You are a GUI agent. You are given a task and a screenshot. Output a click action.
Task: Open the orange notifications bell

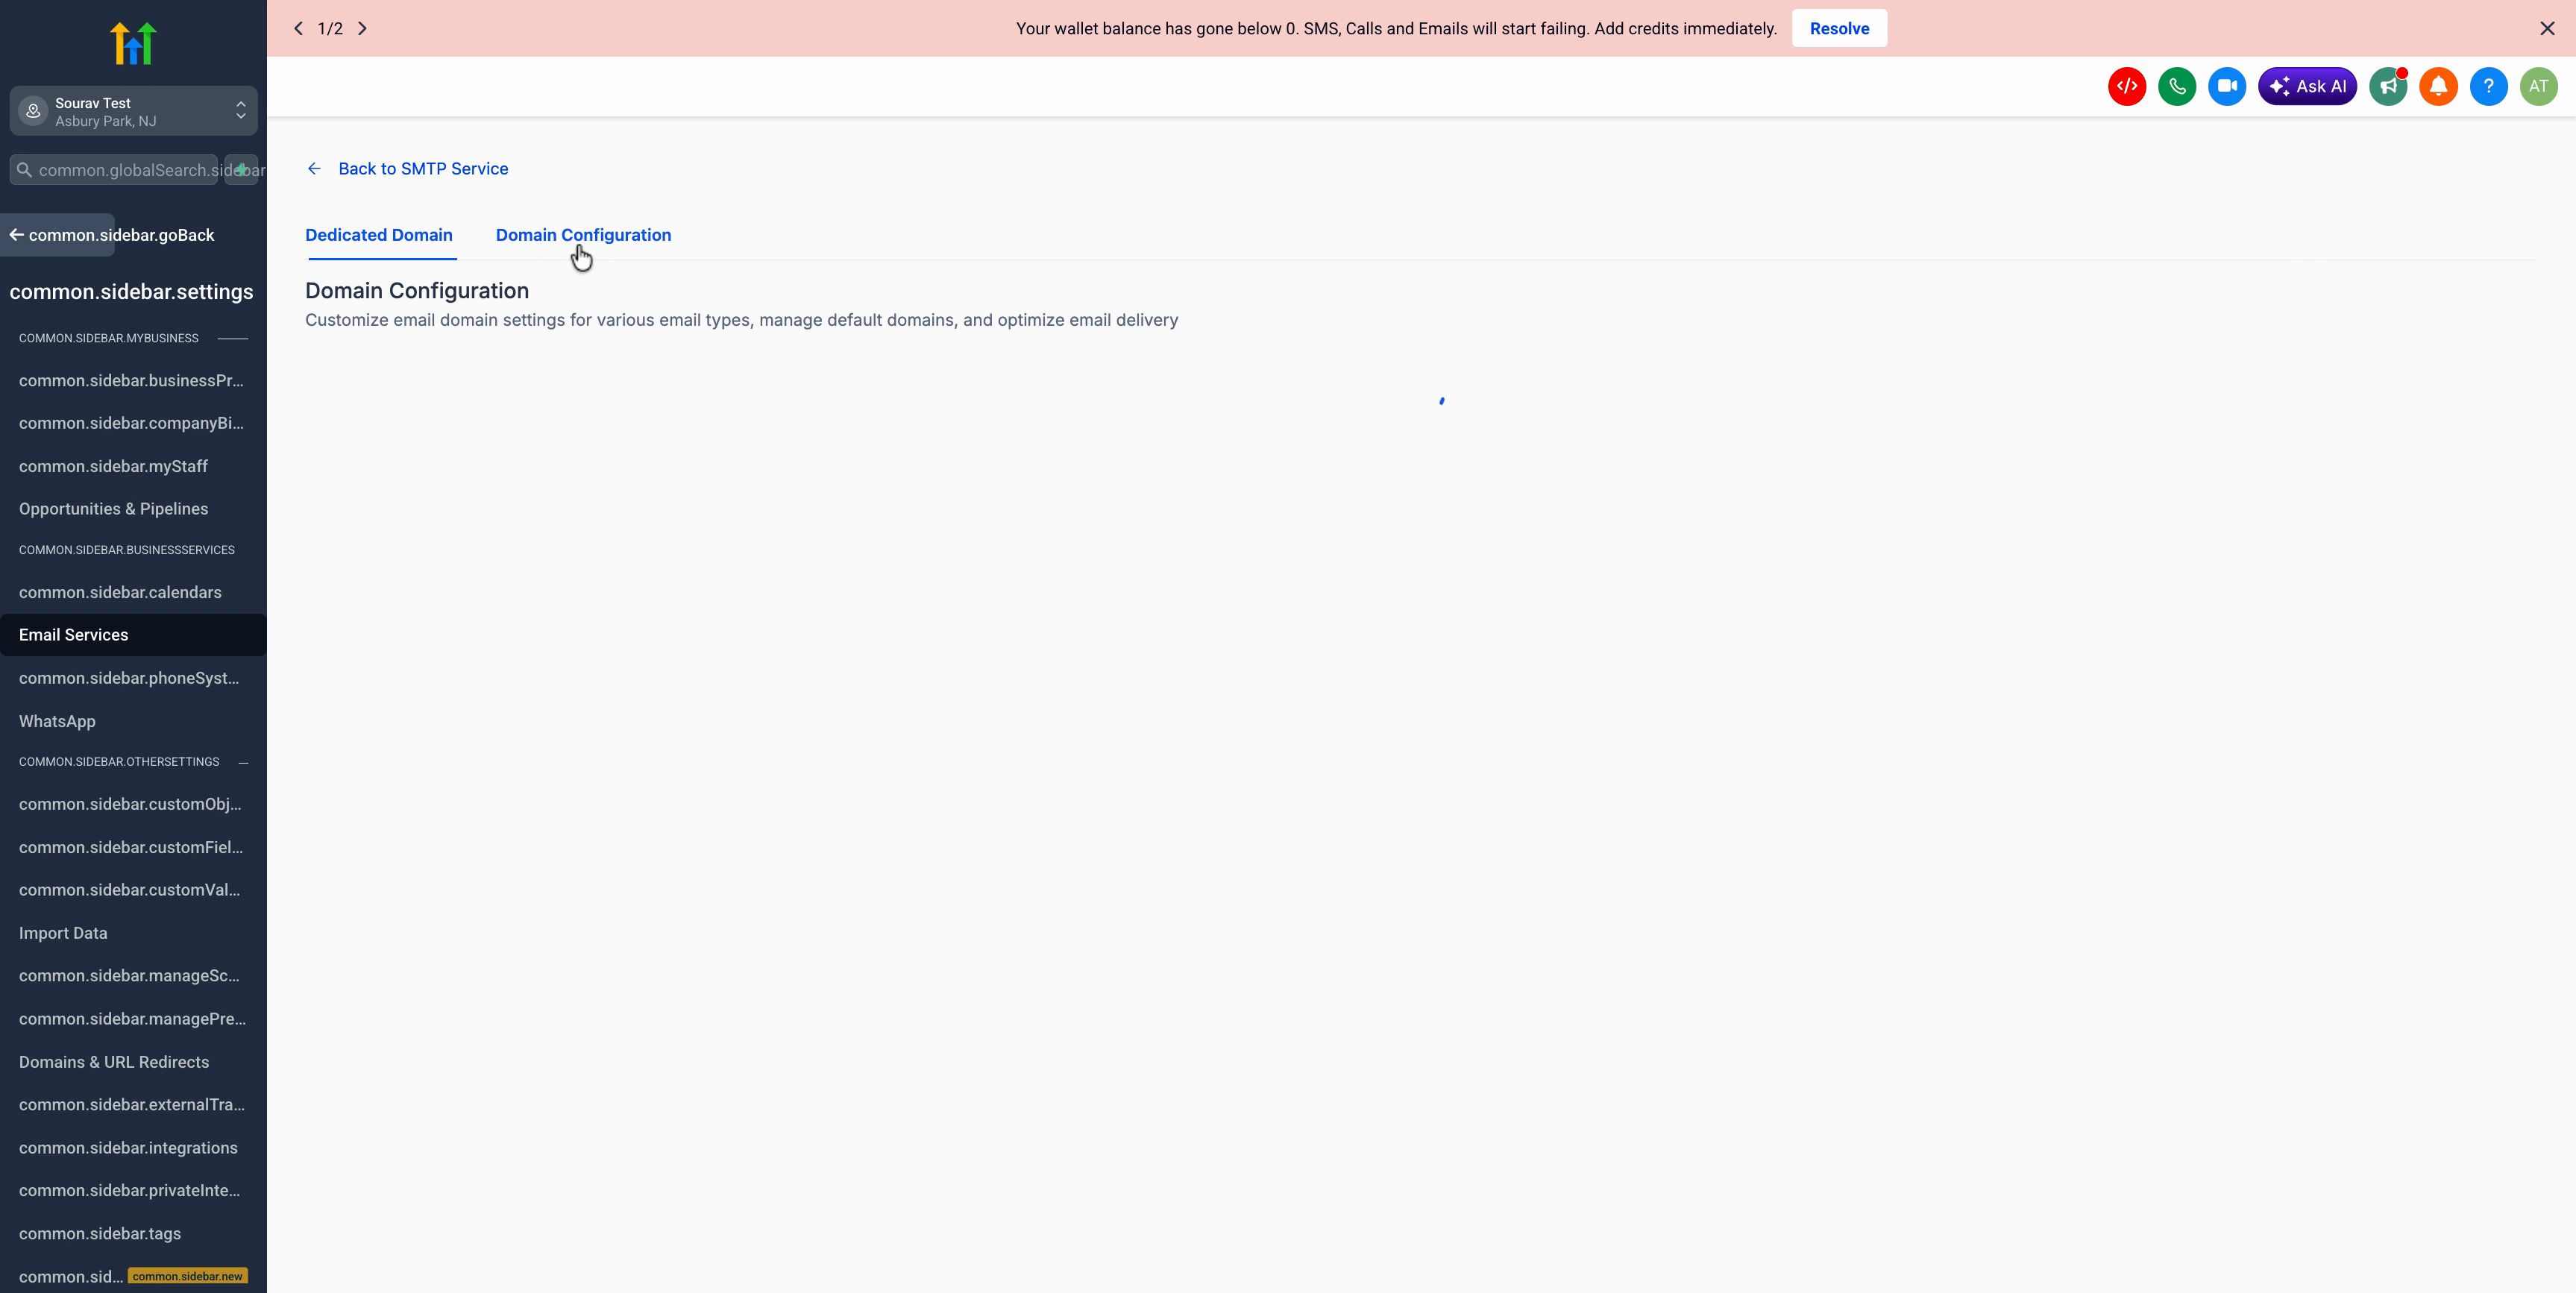2438,86
